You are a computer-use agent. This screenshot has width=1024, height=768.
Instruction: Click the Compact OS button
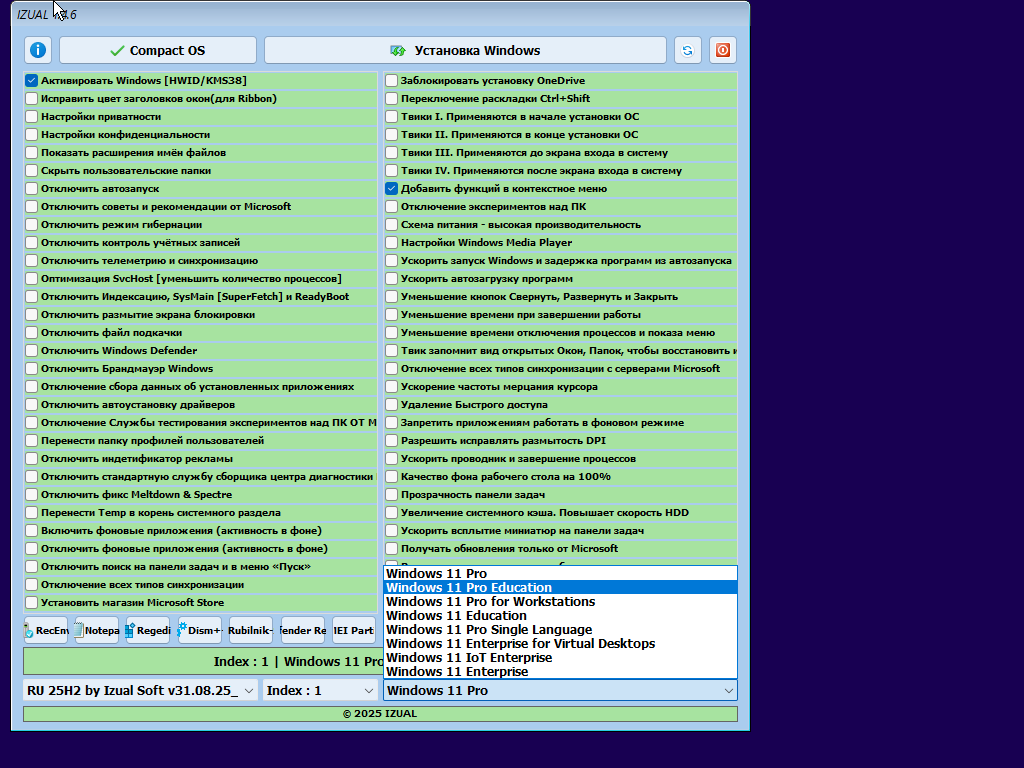click(x=158, y=50)
